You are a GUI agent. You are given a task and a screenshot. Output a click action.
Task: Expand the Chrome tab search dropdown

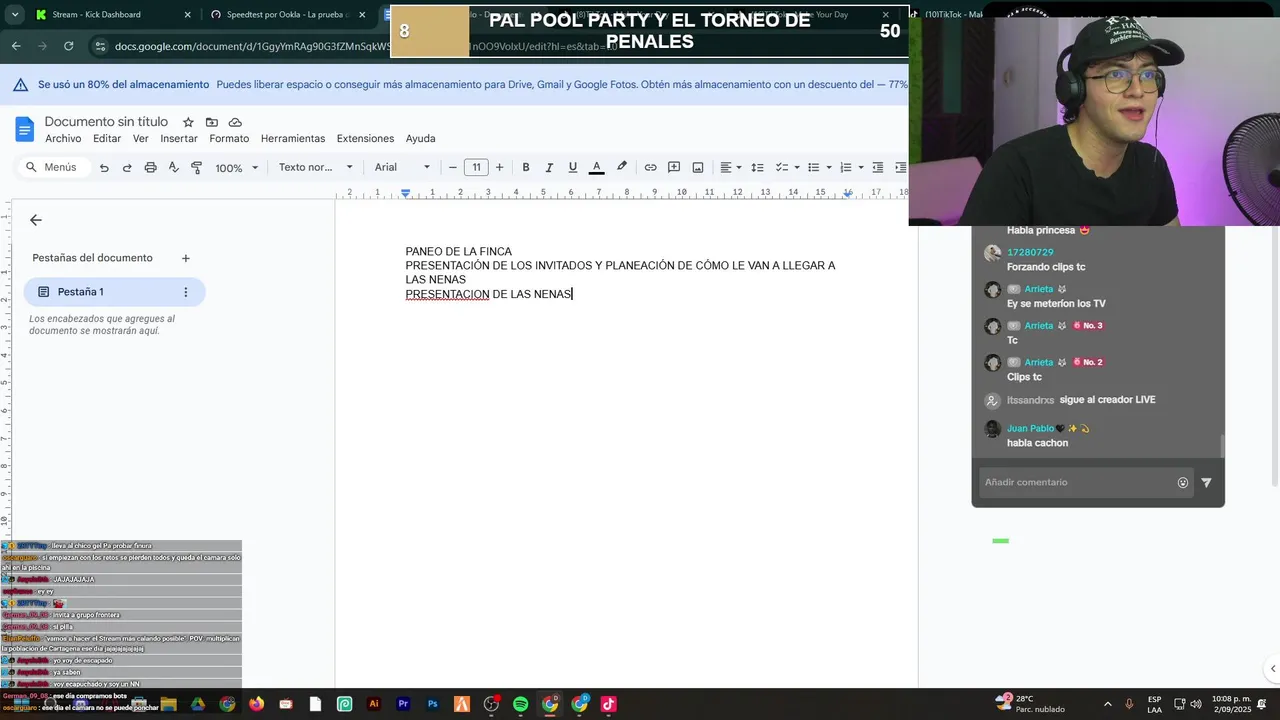14,15
